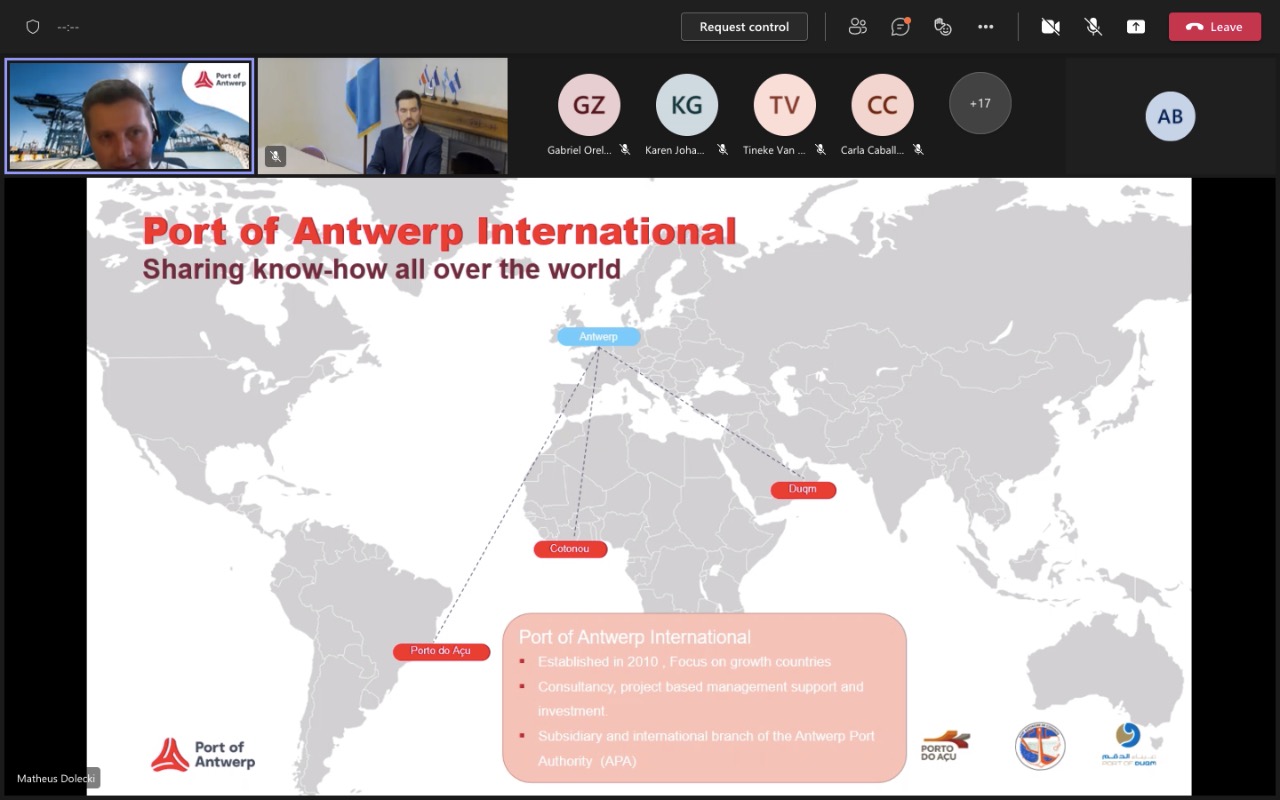This screenshot has height=800, width=1280.
Task: Unmute the microphone
Action: [1093, 27]
